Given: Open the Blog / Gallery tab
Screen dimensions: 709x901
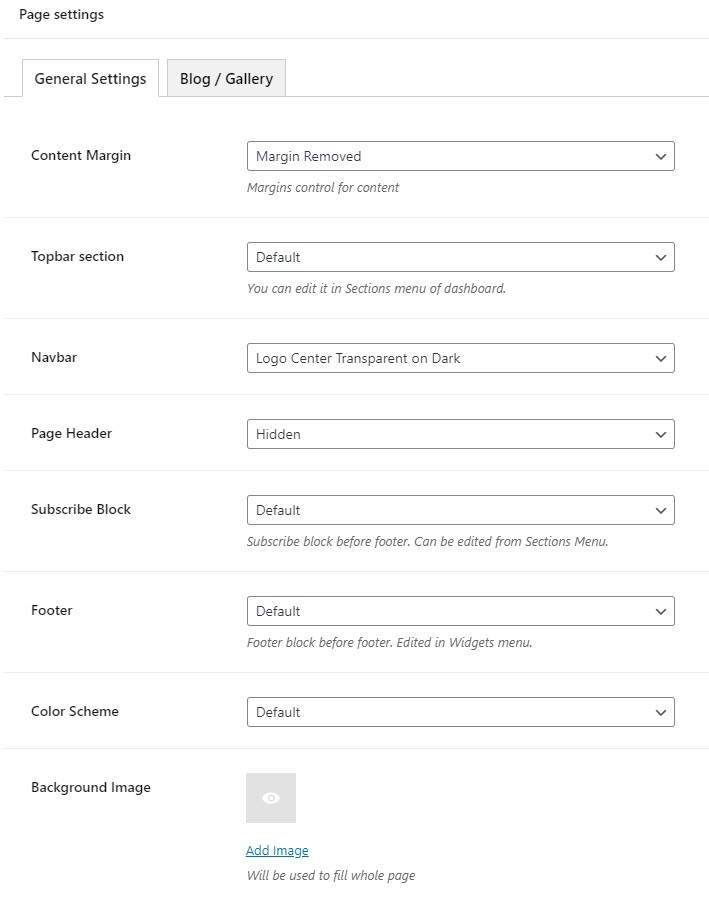Looking at the screenshot, I should (x=226, y=78).
